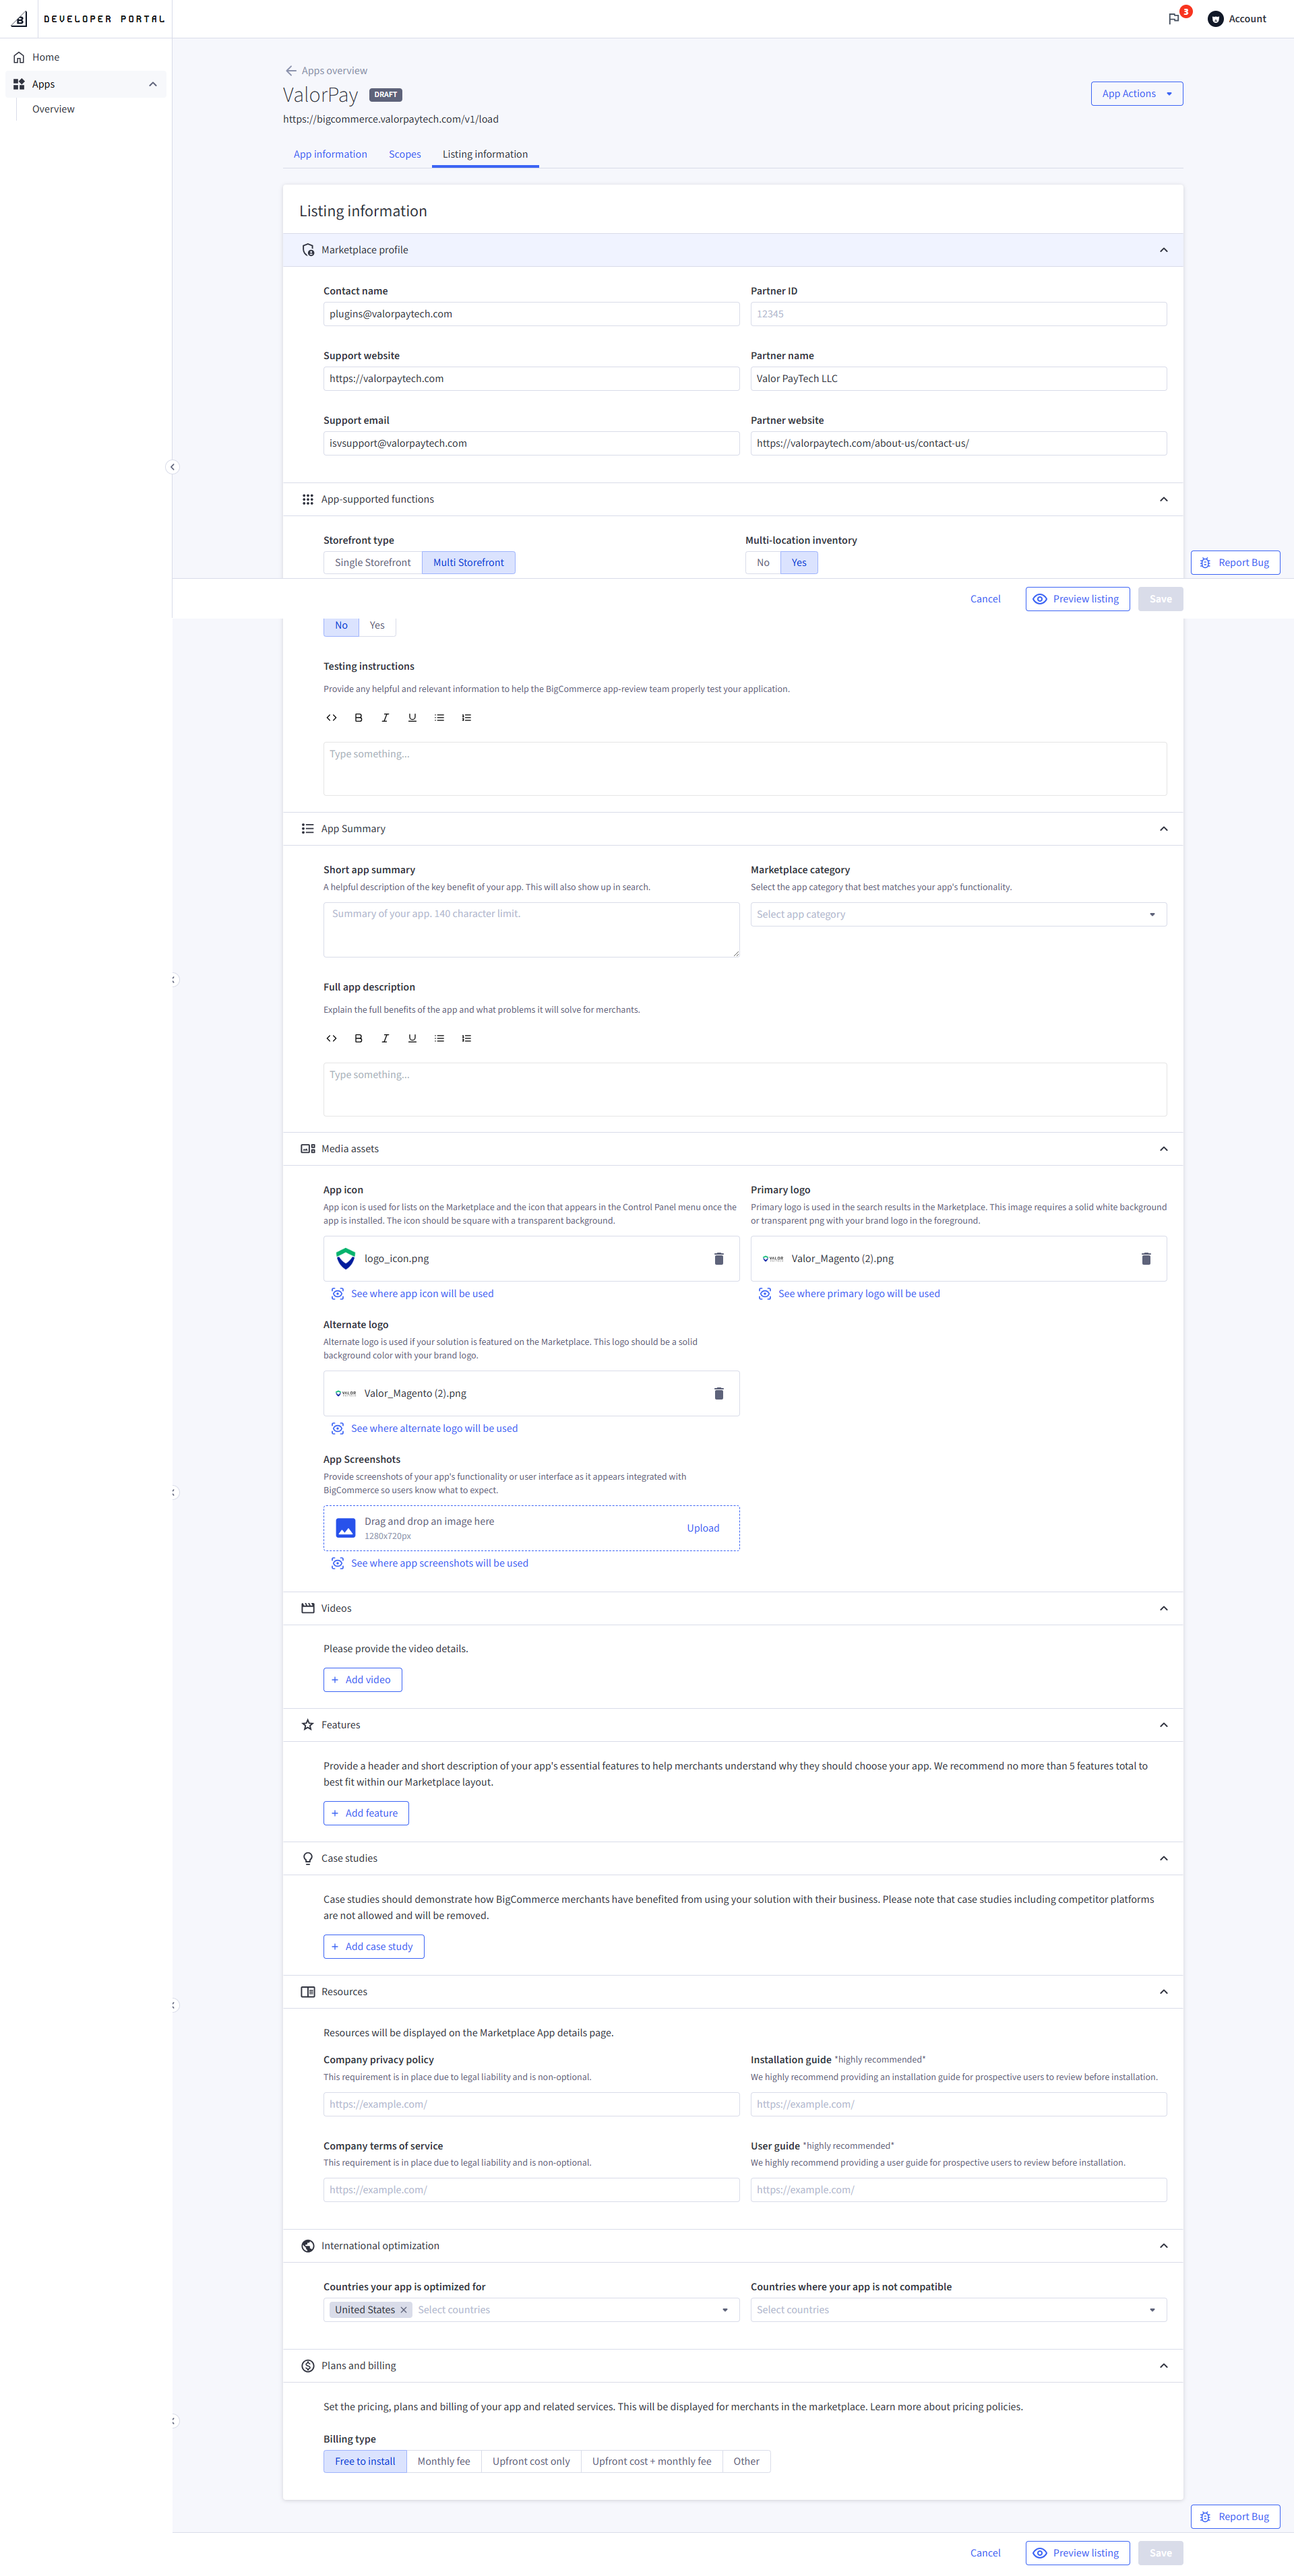This screenshot has width=1294, height=2576.
Task: Set Multi-location inventory to Yes
Action: pos(799,563)
